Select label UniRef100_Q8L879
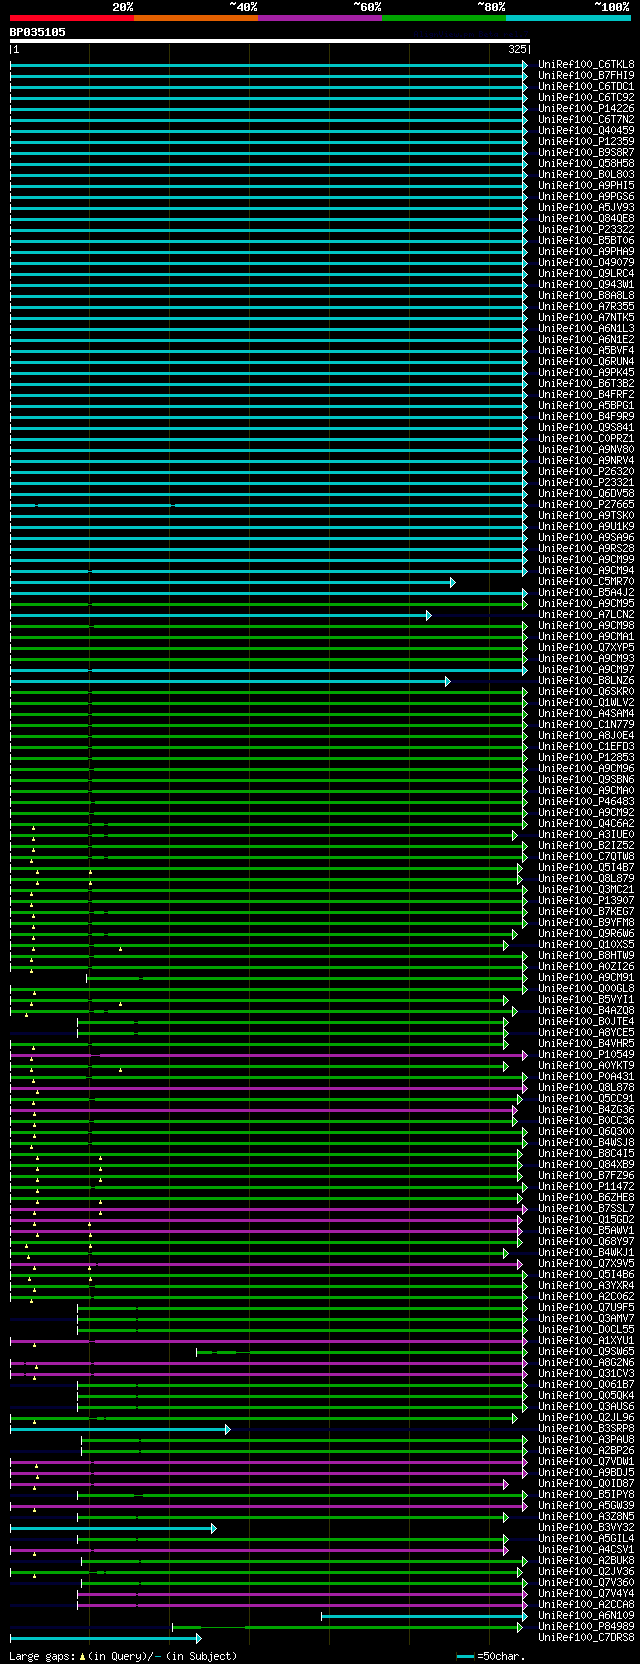The width and height of the screenshot is (640, 1664). tap(586, 878)
